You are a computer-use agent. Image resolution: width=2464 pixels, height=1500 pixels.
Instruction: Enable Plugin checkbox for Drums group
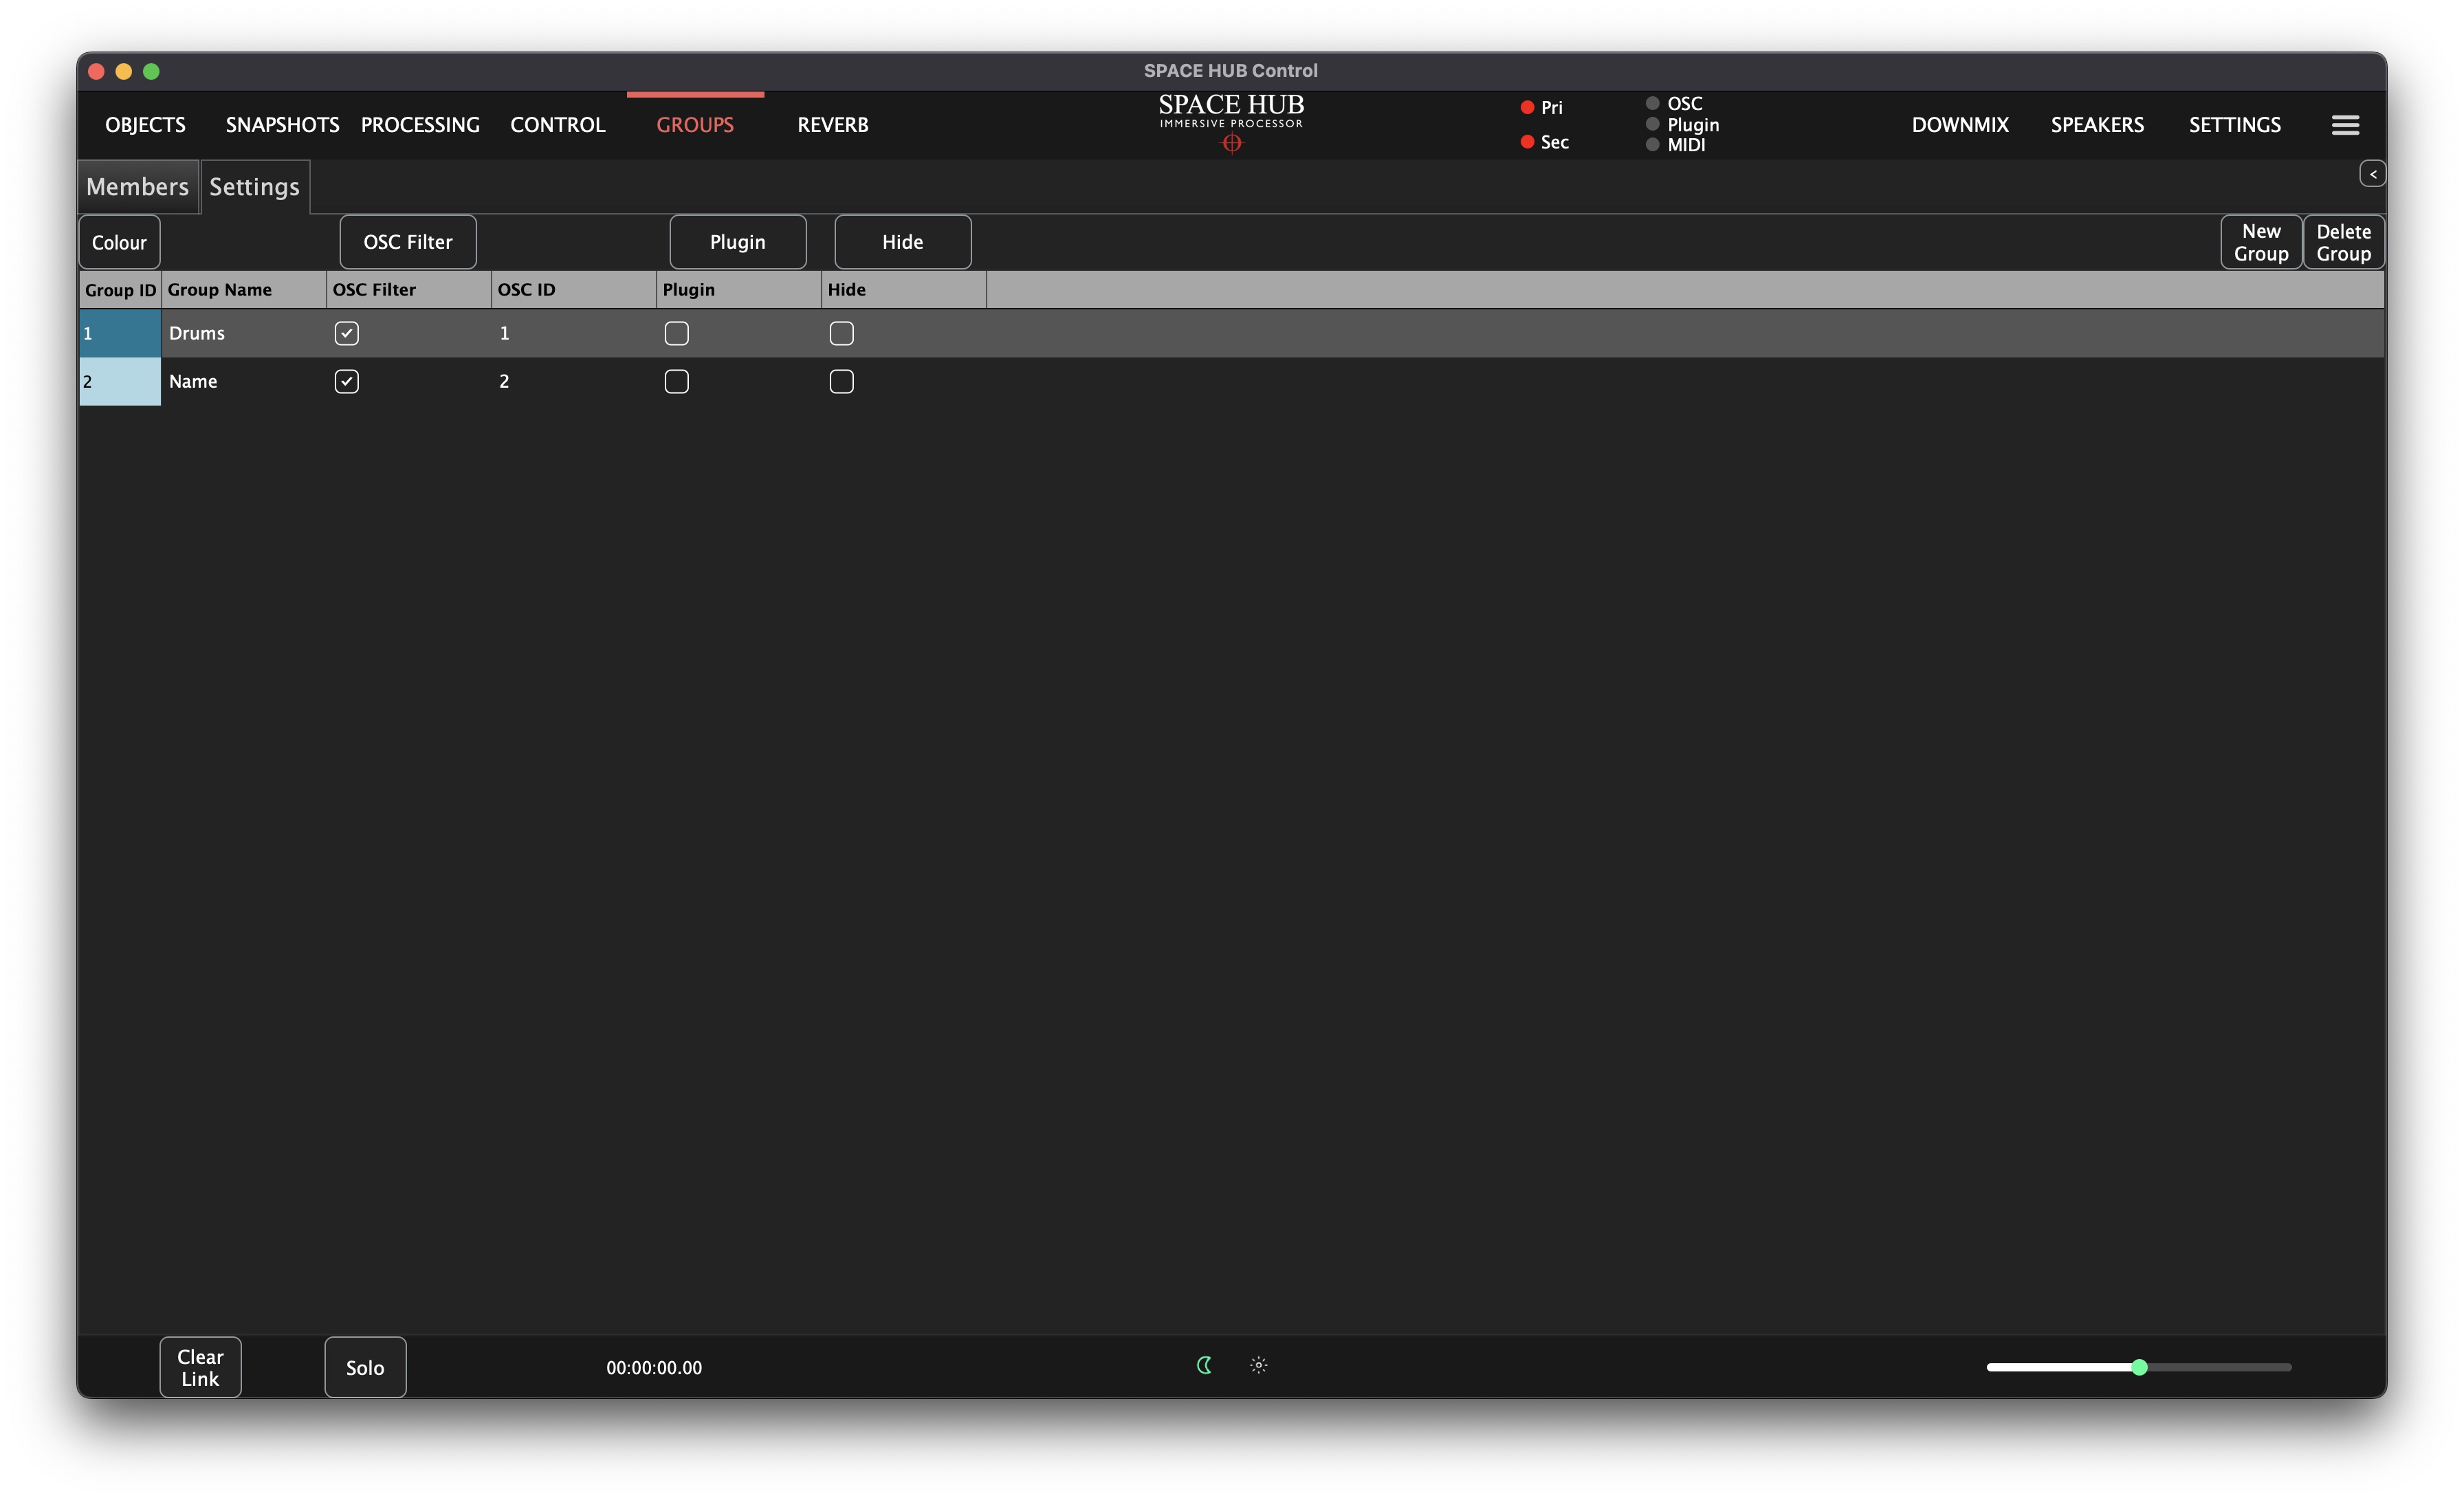coord(676,333)
